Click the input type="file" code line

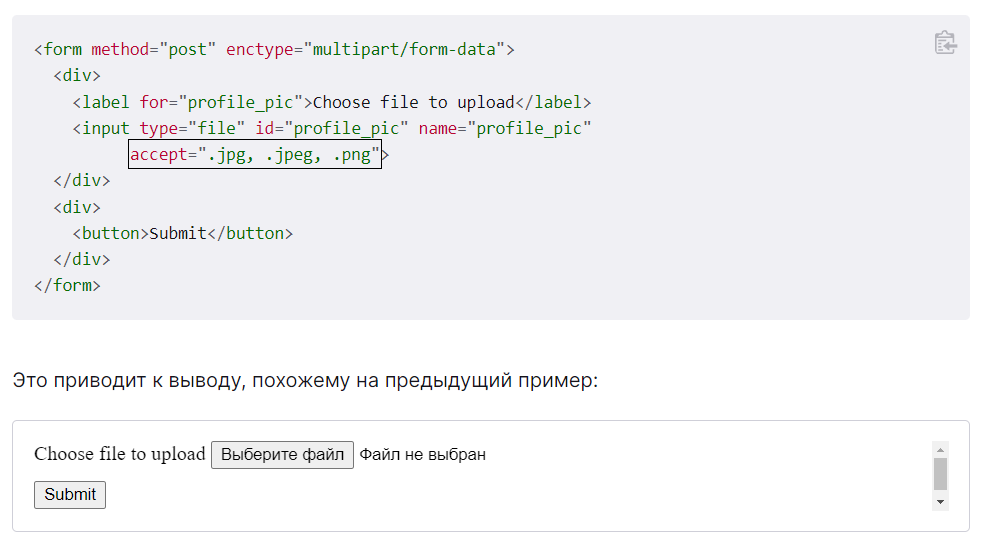pyautogui.click(x=331, y=128)
